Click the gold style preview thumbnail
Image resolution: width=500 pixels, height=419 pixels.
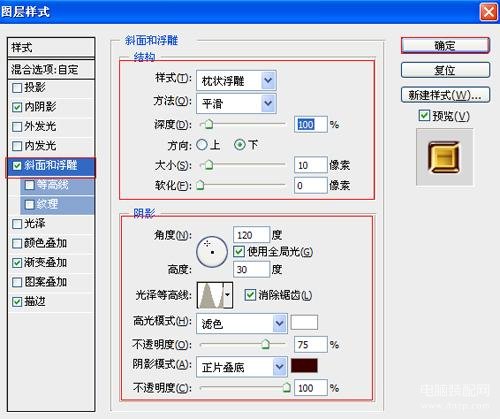[444, 157]
